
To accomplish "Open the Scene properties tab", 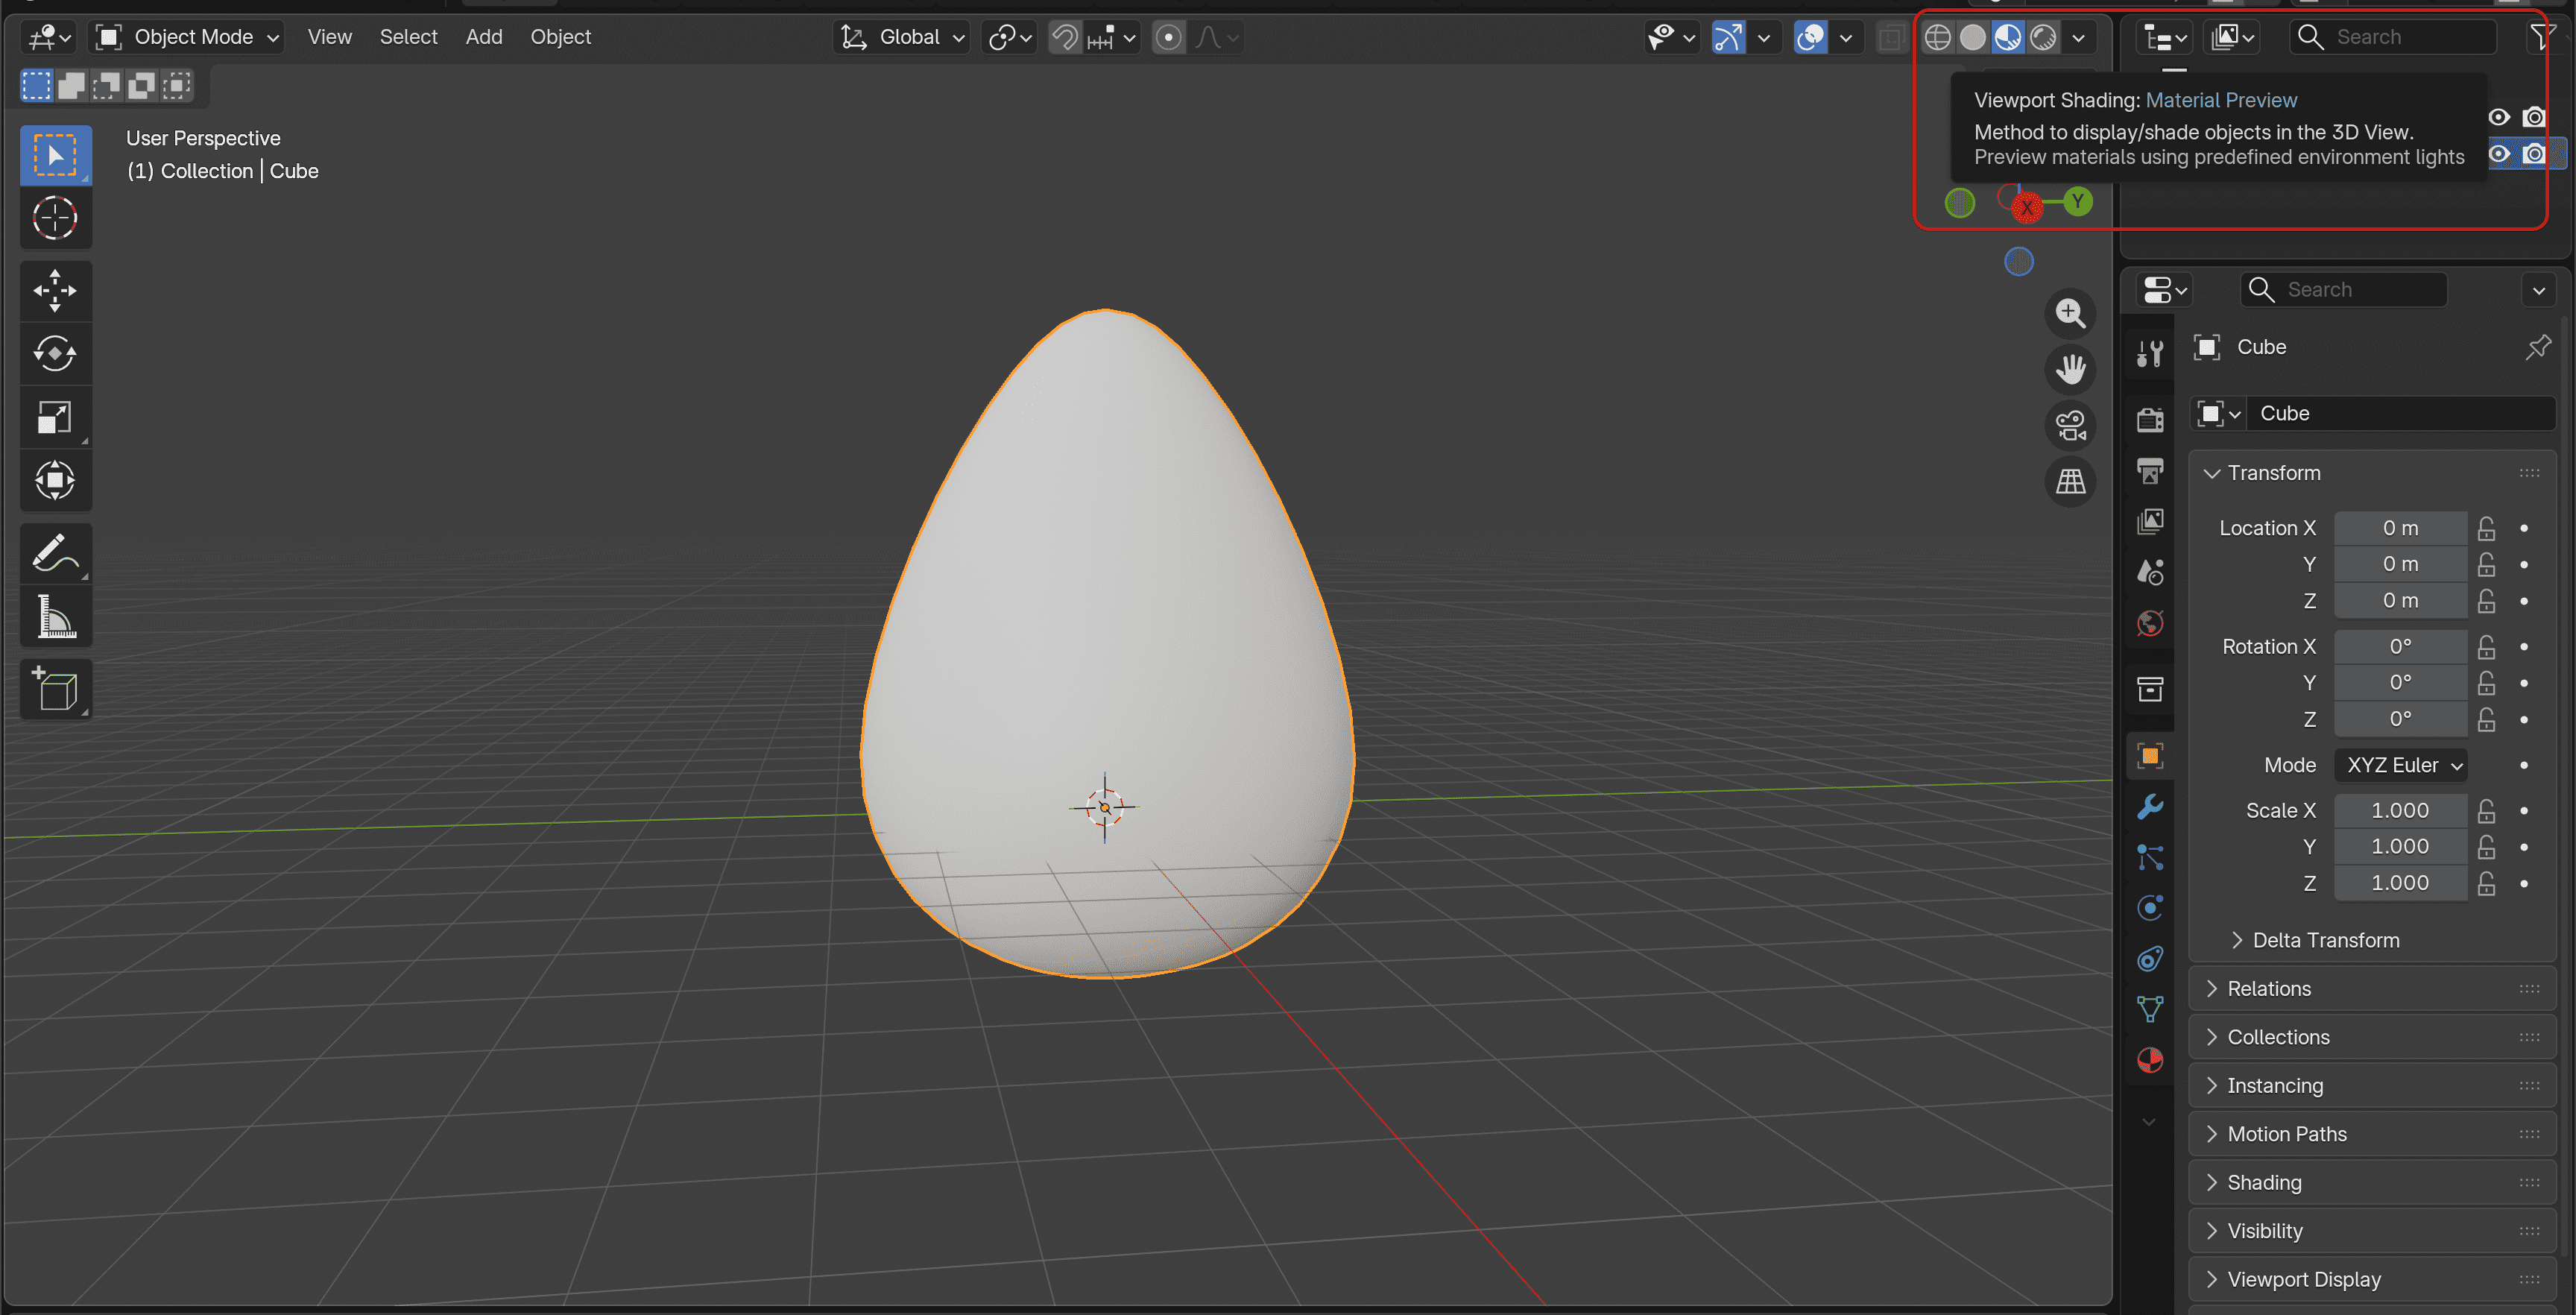I will tap(2150, 572).
